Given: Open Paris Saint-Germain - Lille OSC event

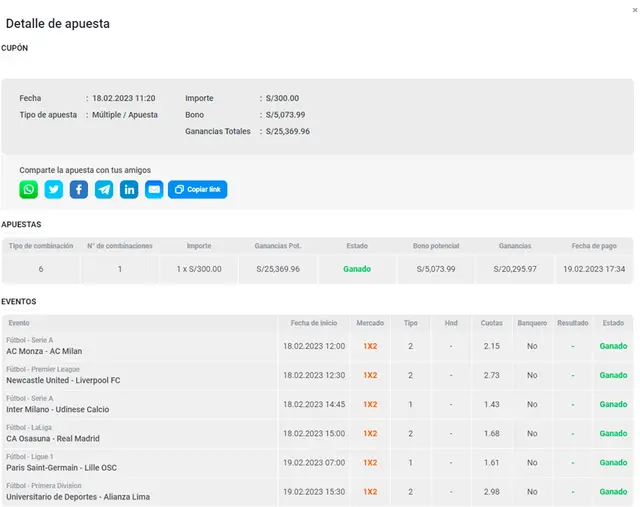Looking at the screenshot, I should [61, 467].
